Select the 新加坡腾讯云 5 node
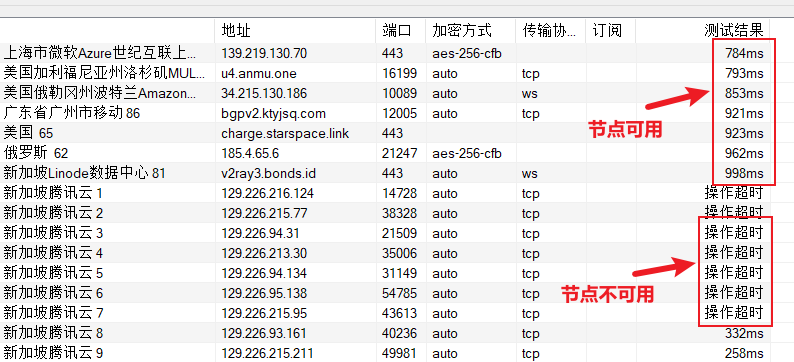This screenshot has width=794, height=362. coord(53,273)
